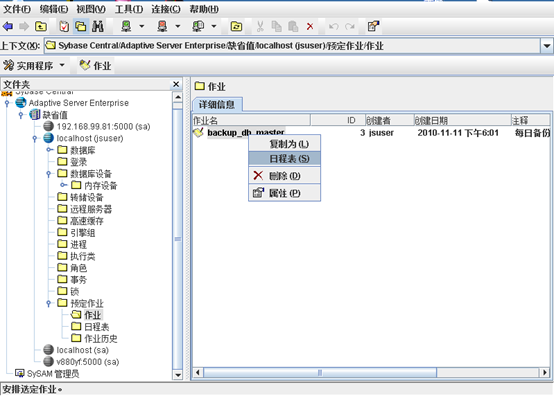554x396 pixels.
Task: Open the connection profiles dropdown arrow
Action: [214, 26]
